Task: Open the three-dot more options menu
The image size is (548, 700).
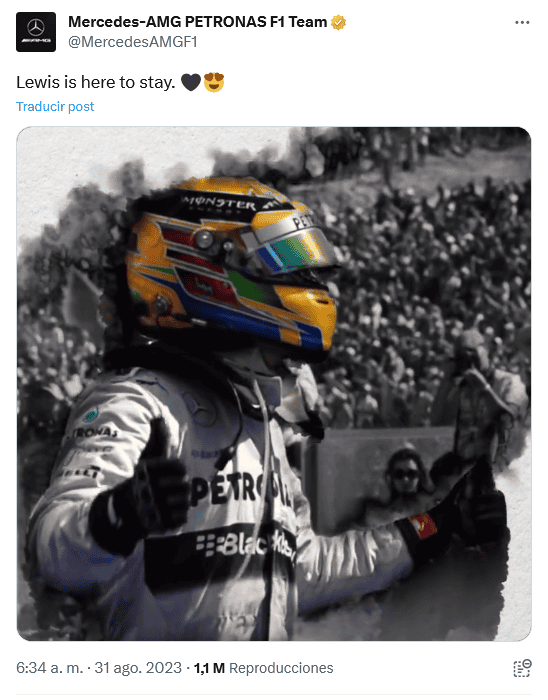Action: [x=522, y=22]
